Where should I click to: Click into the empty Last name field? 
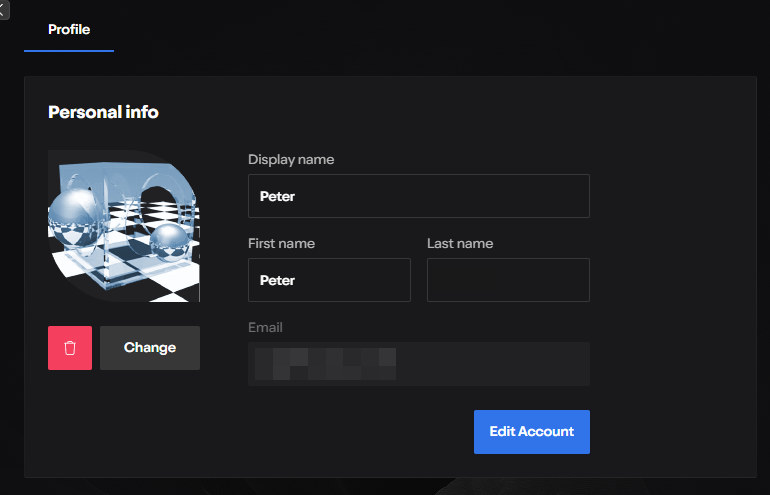pyautogui.click(x=508, y=280)
